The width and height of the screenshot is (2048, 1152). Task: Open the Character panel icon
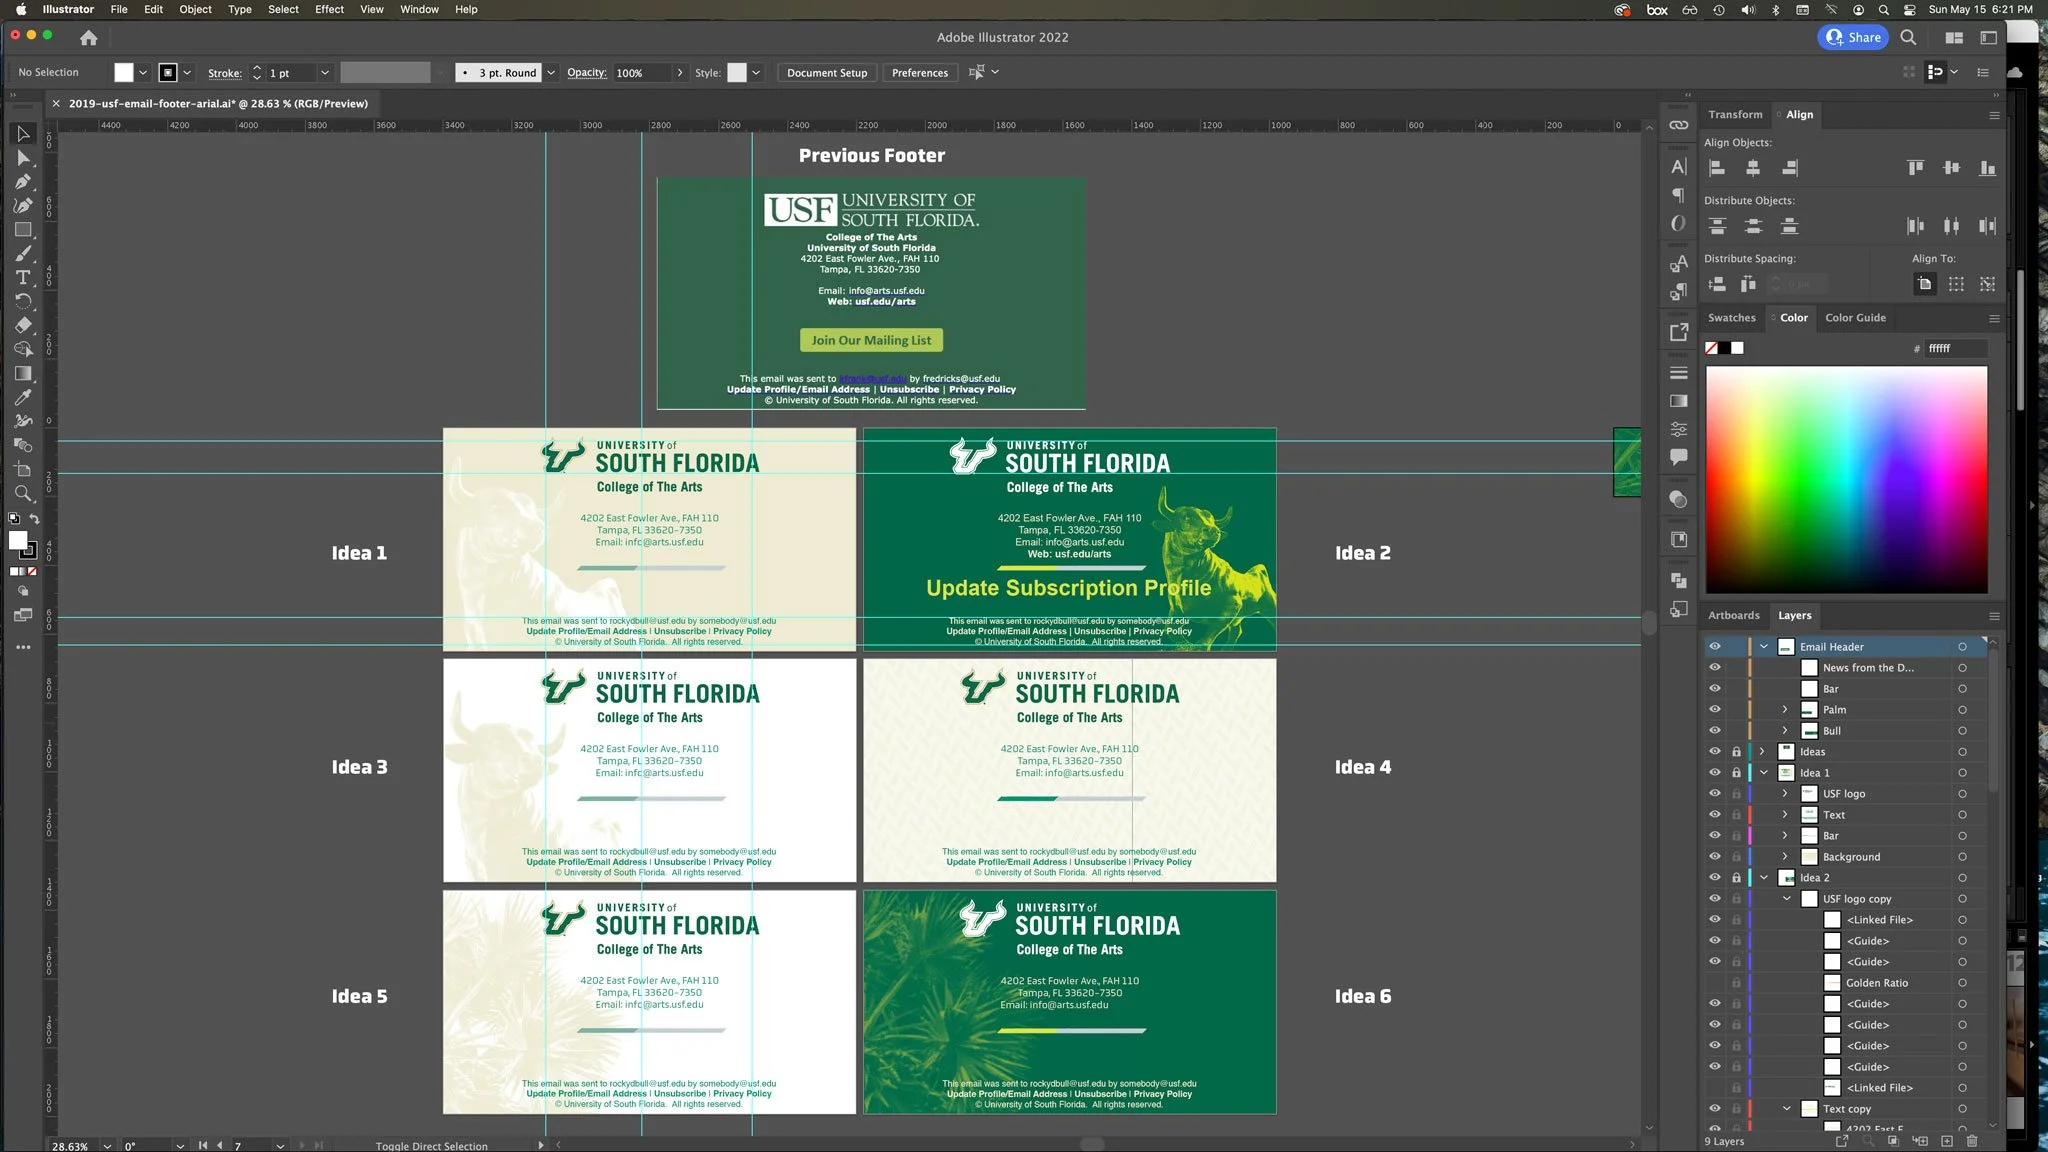pos(1679,167)
